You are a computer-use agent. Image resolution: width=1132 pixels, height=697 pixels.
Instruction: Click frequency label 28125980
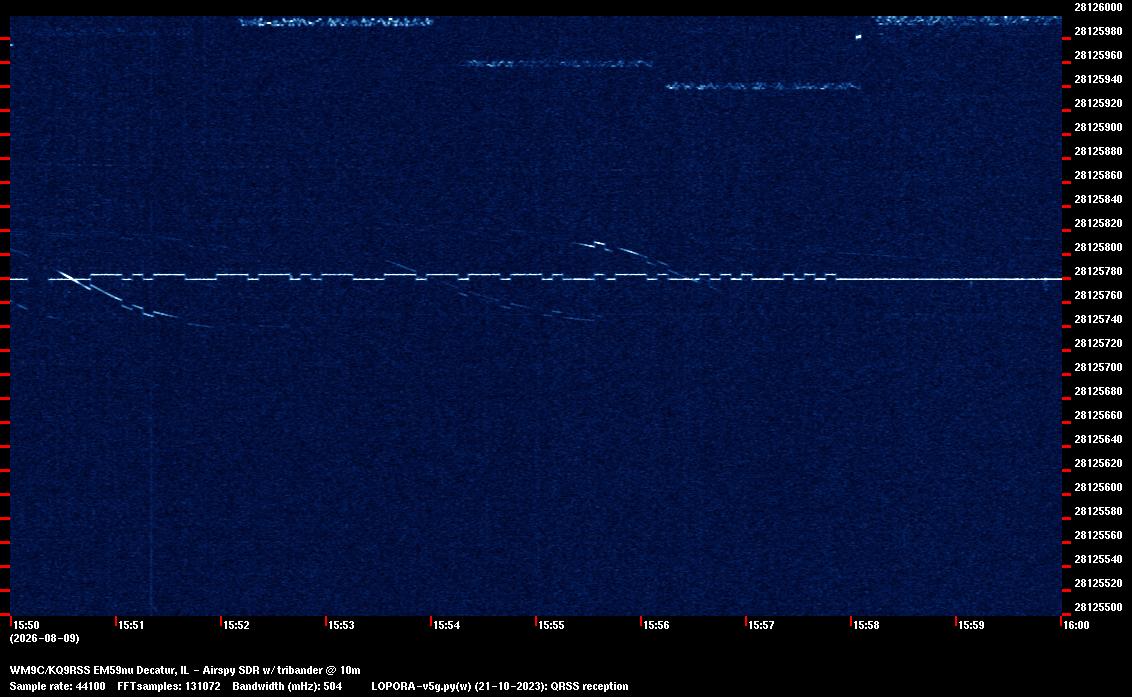(x=1098, y=31)
